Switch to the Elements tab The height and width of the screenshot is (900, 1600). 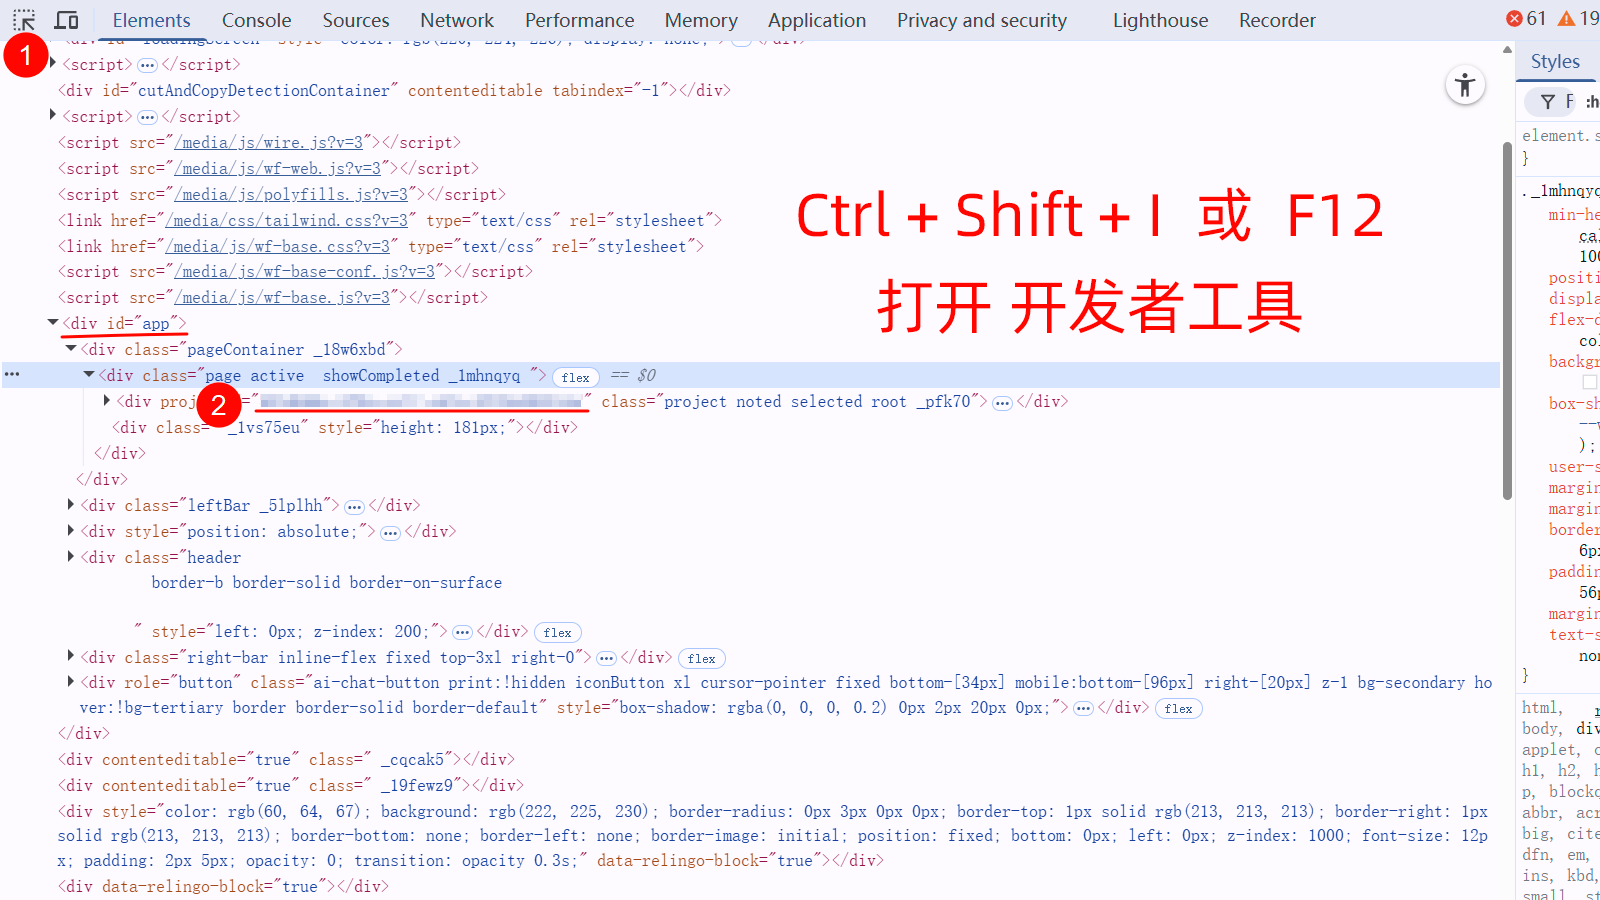[x=151, y=20]
